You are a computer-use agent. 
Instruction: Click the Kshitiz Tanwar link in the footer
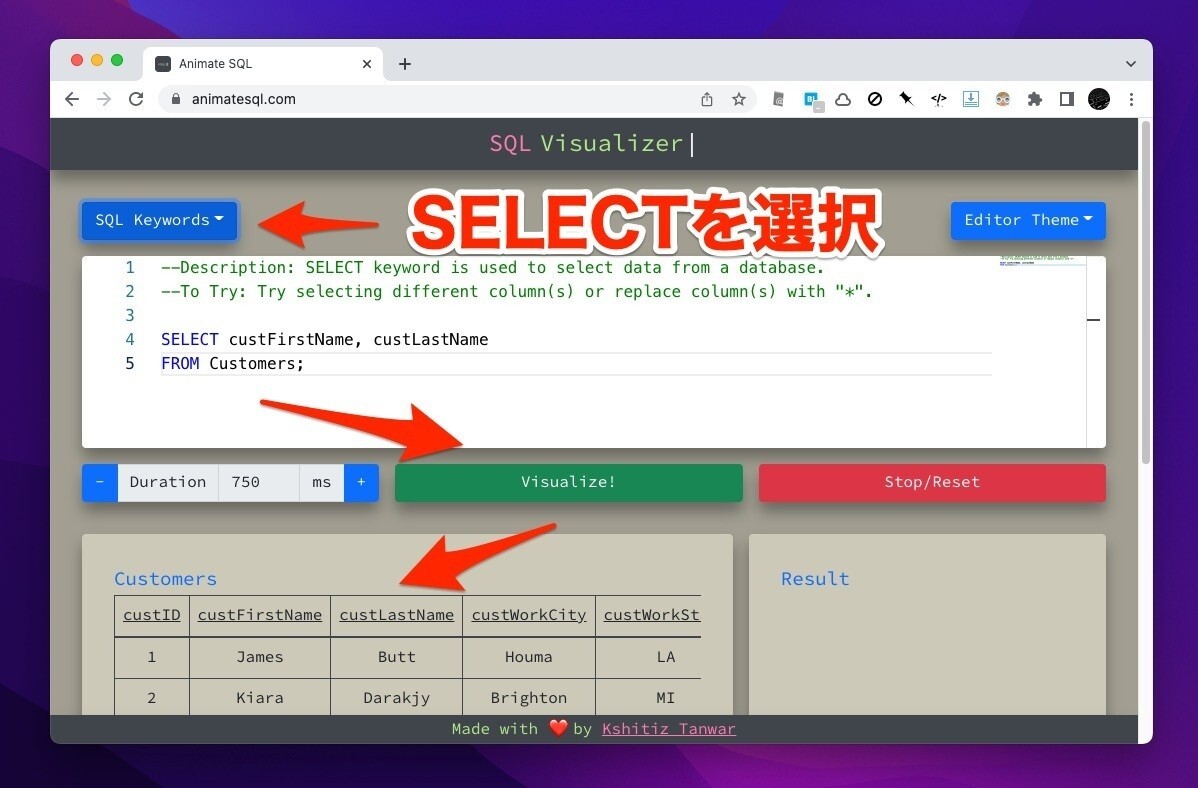(668, 729)
